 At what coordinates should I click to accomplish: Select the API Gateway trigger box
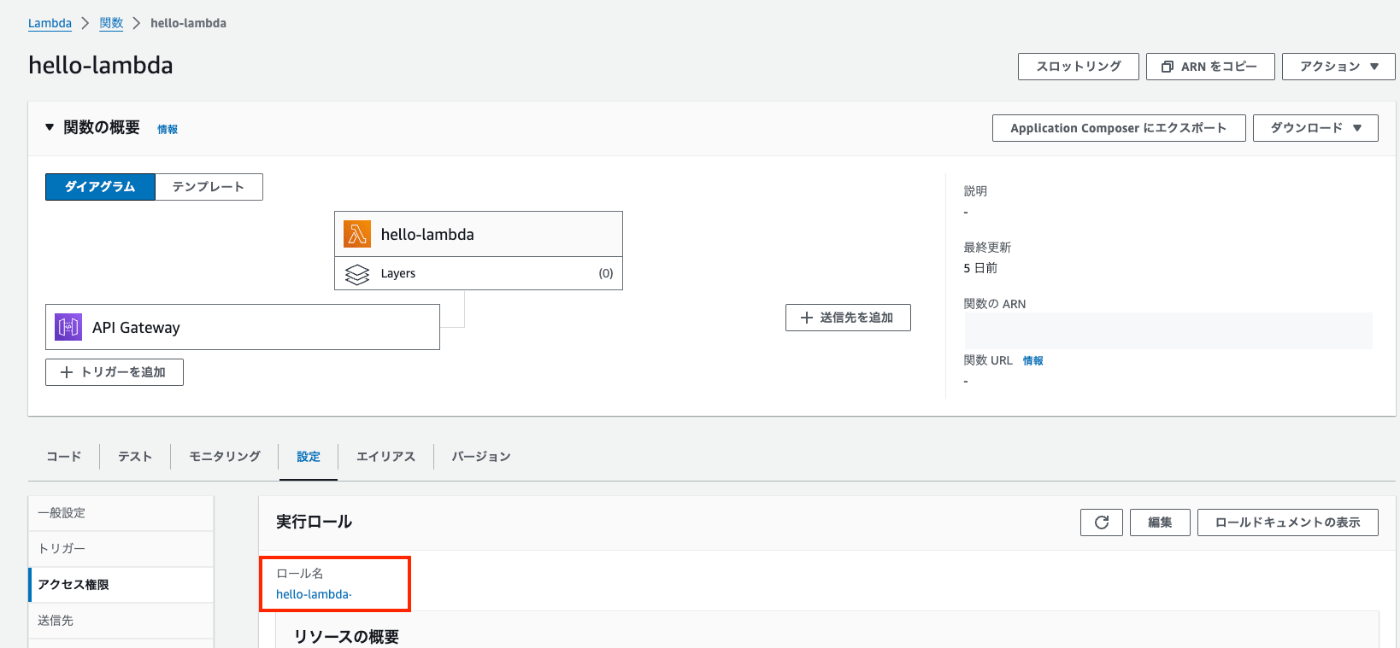[x=242, y=327]
